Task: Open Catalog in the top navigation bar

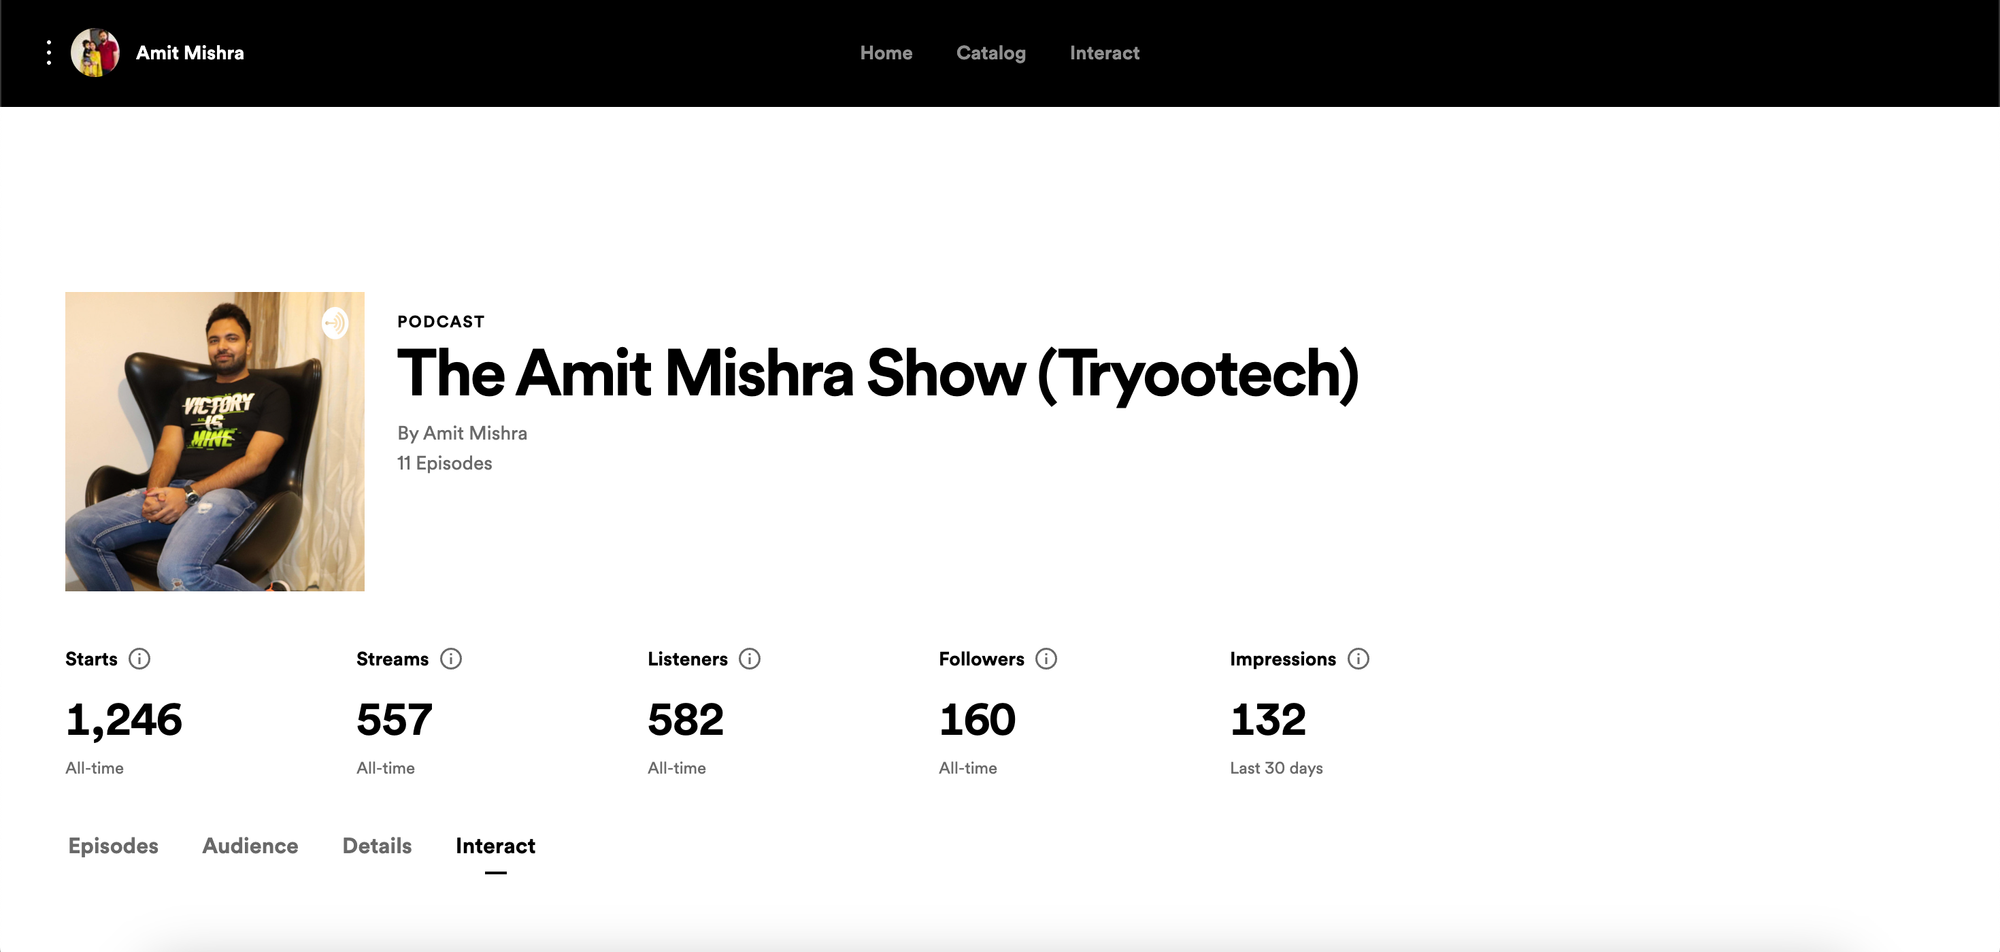Action: 991,53
